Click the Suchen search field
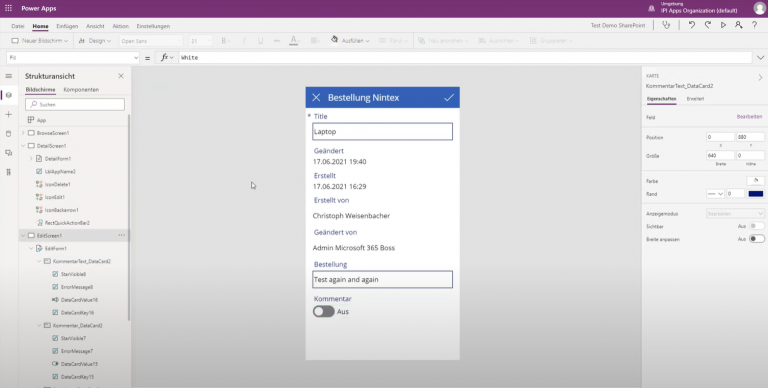The width and height of the screenshot is (768, 388). [75, 104]
